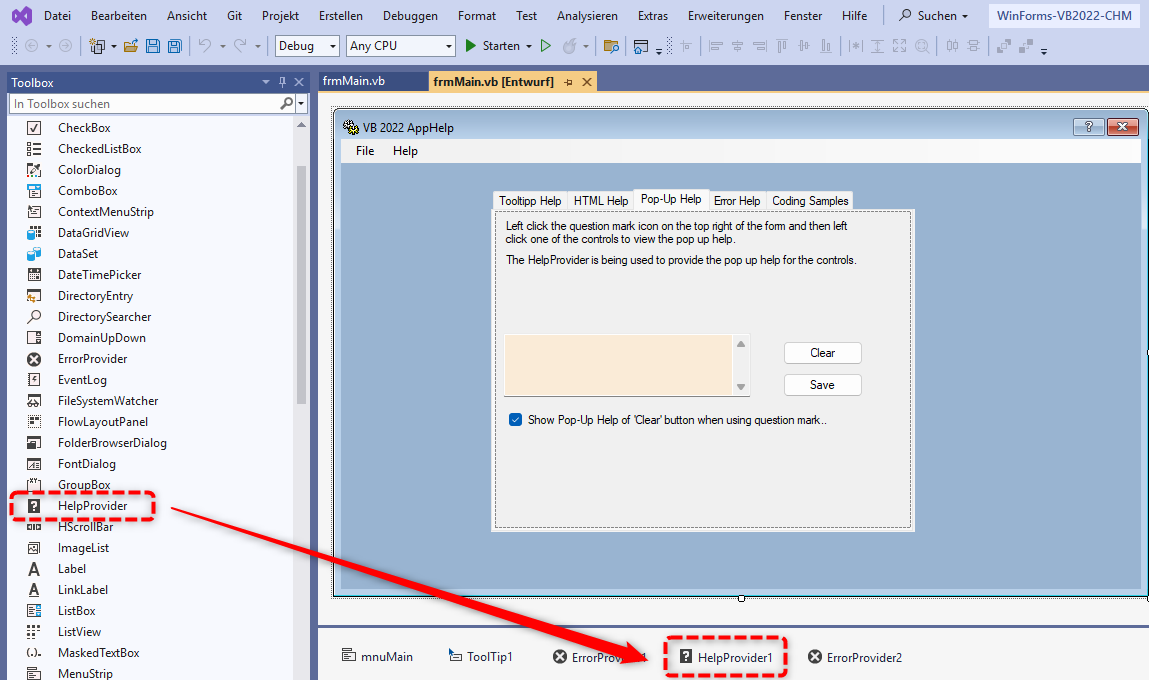1149x680 pixels.
Task: Toggle the Toolbox auto-hide pin
Action: coord(282,82)
